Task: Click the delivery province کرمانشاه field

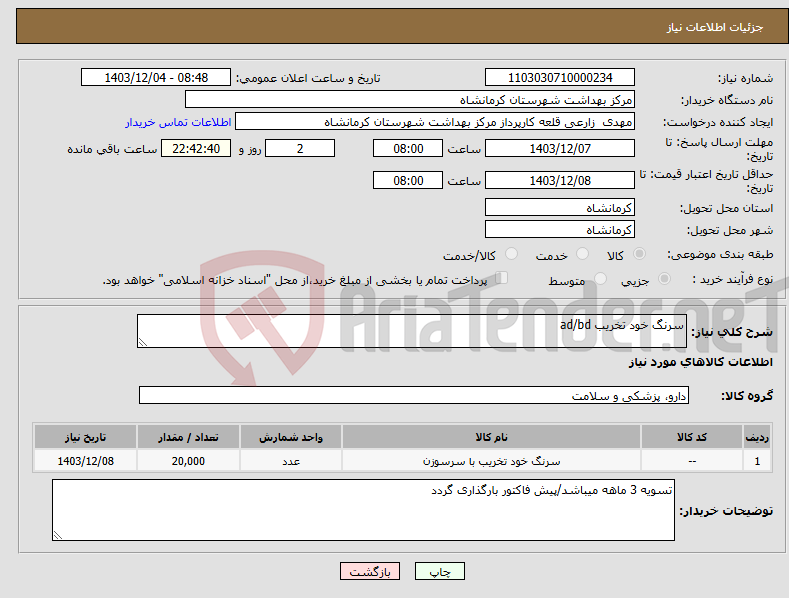Action: 560,207
